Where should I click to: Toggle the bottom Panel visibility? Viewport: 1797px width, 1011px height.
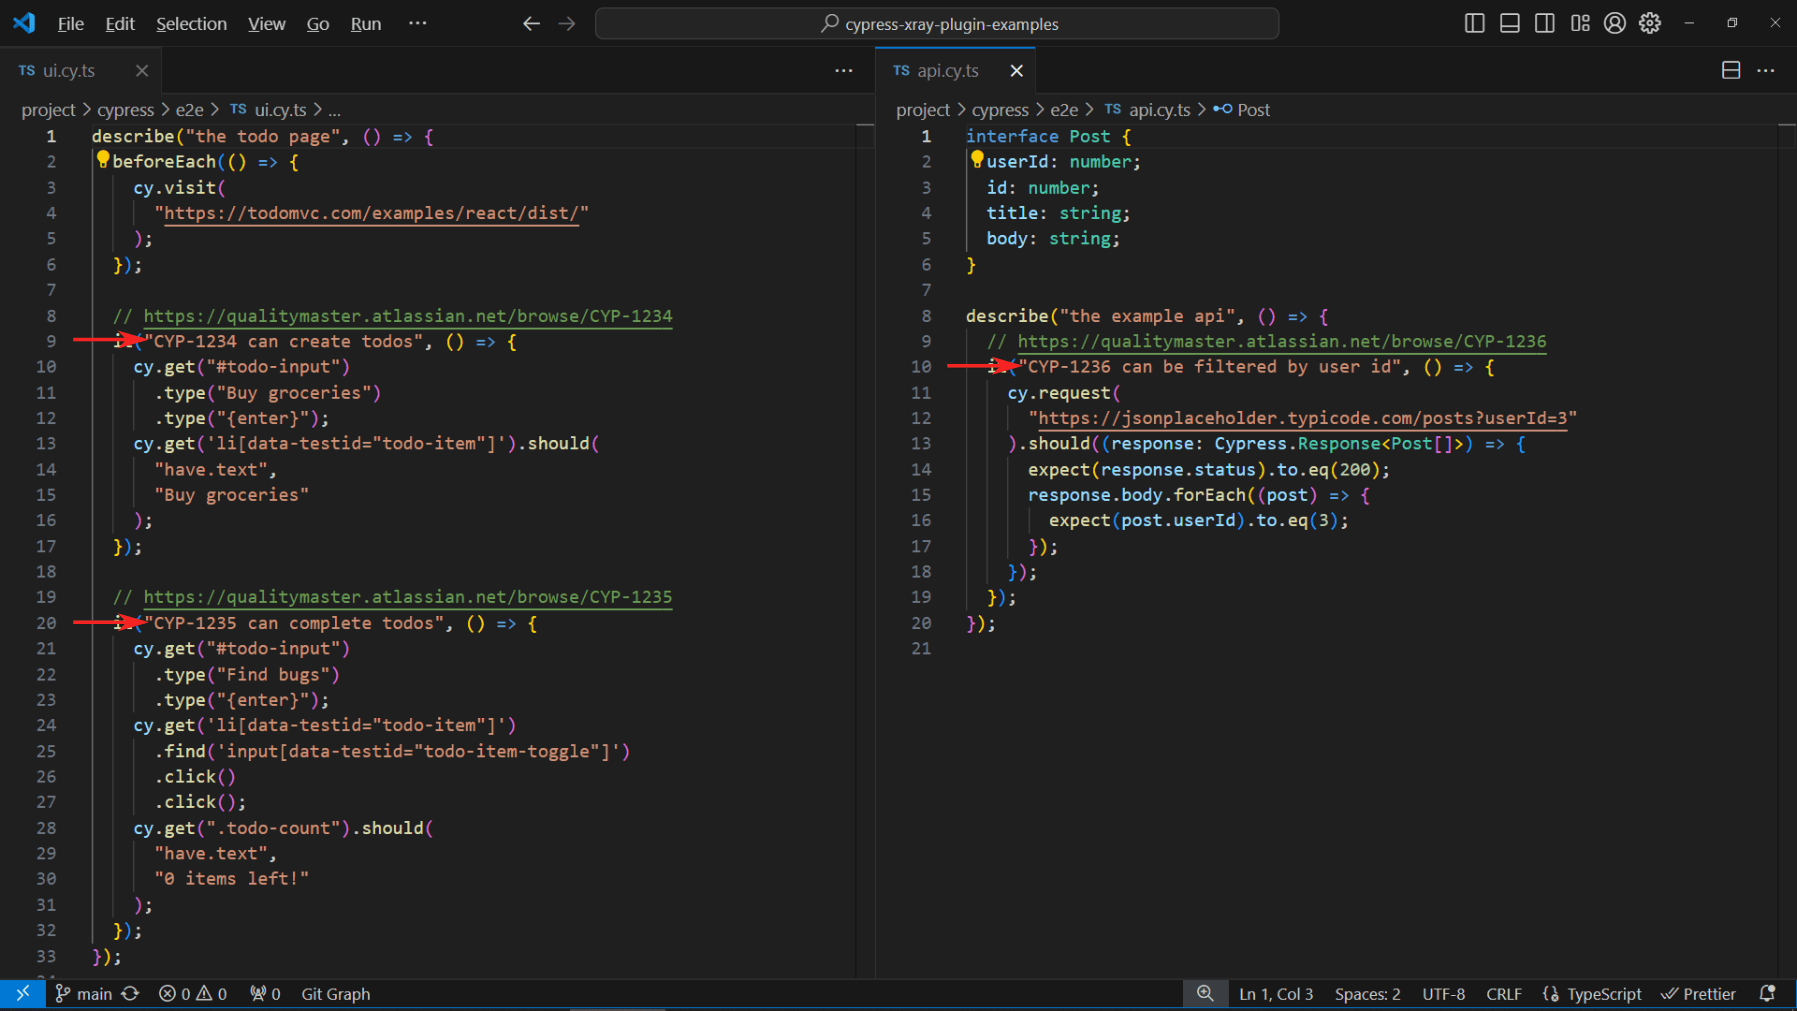coord(1509,22)
